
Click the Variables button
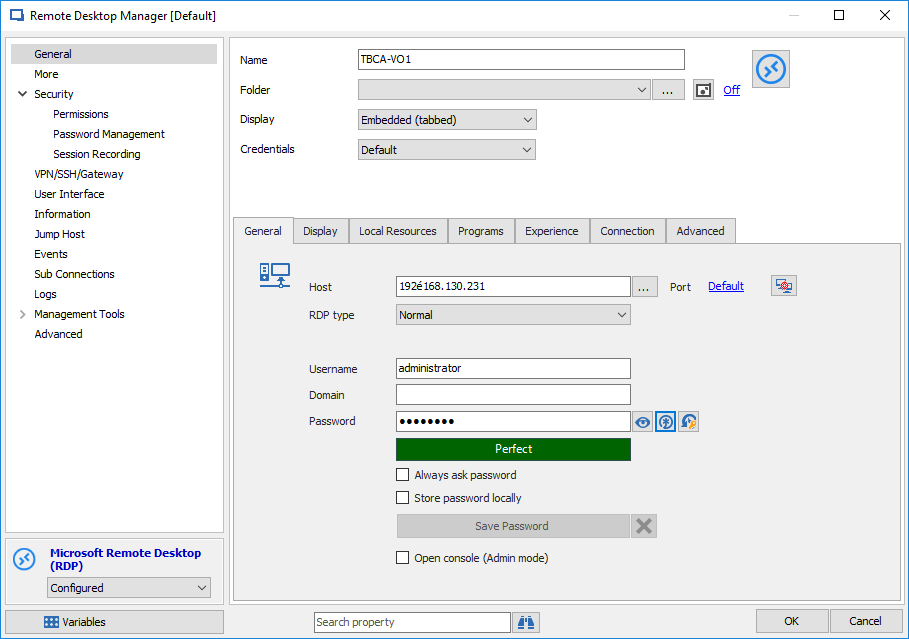point(114,622)
